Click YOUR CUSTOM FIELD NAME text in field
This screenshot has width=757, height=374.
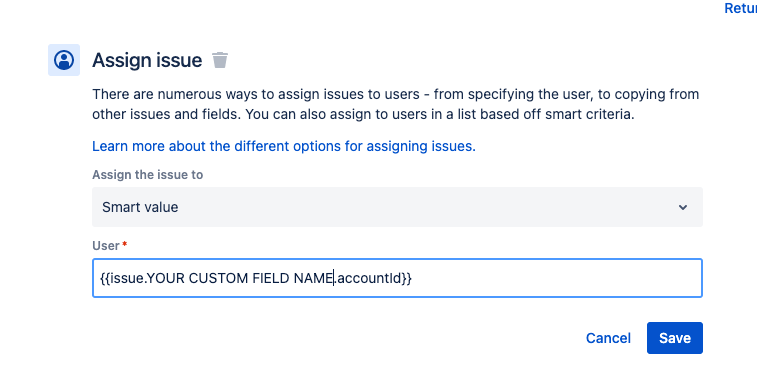(239, 278)
